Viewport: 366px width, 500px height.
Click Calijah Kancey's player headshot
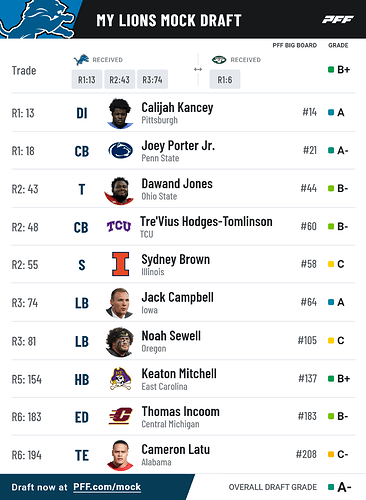pyautogui.click(x=120, y=113)
